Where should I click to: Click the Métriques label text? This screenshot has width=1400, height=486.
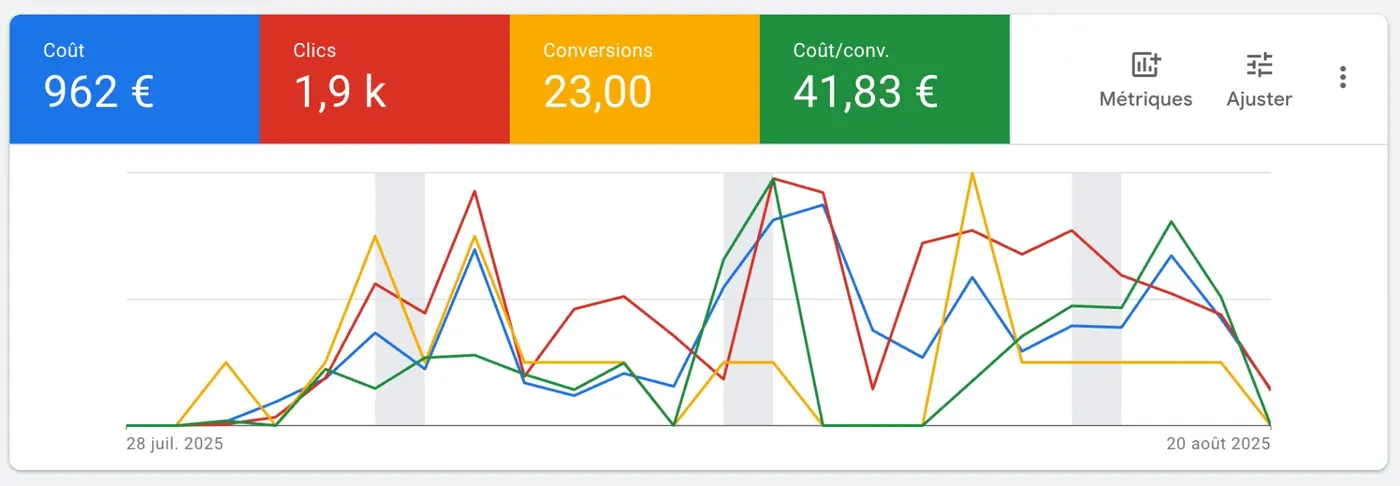click(1146, 99)
